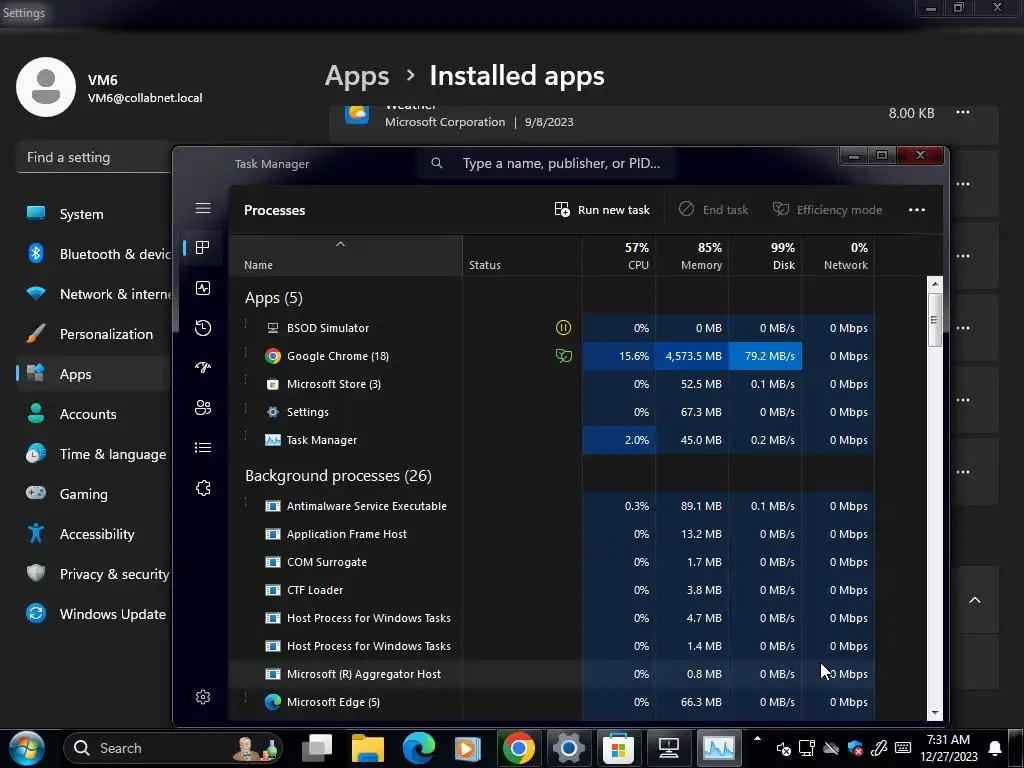The width and height of the screenshot is (1024, 768).
Task: Open Task View on the taskbar
Action: point(318,748)
